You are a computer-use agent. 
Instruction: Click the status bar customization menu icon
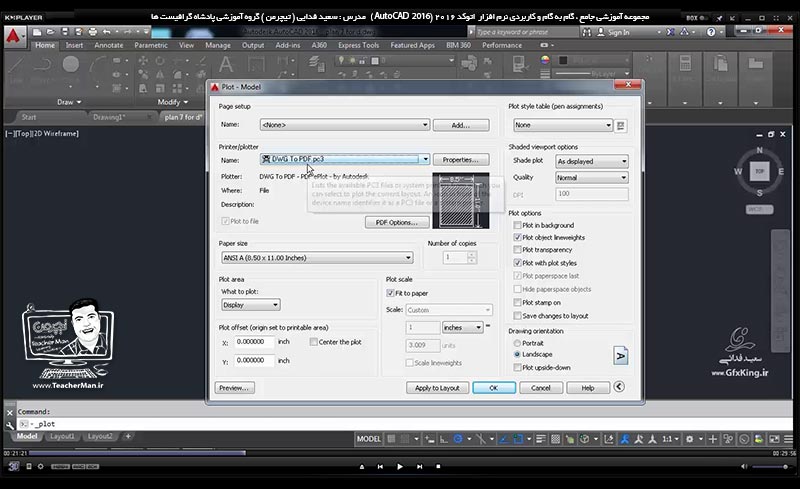789,438
